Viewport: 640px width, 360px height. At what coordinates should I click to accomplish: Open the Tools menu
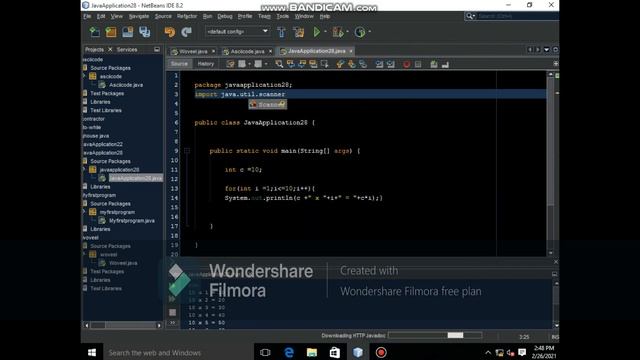[282, 16]
